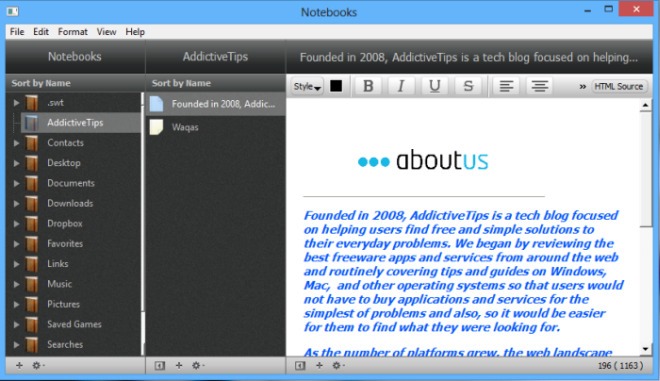Open the Format menu
660x381 pixels.
tap(72, 32)
